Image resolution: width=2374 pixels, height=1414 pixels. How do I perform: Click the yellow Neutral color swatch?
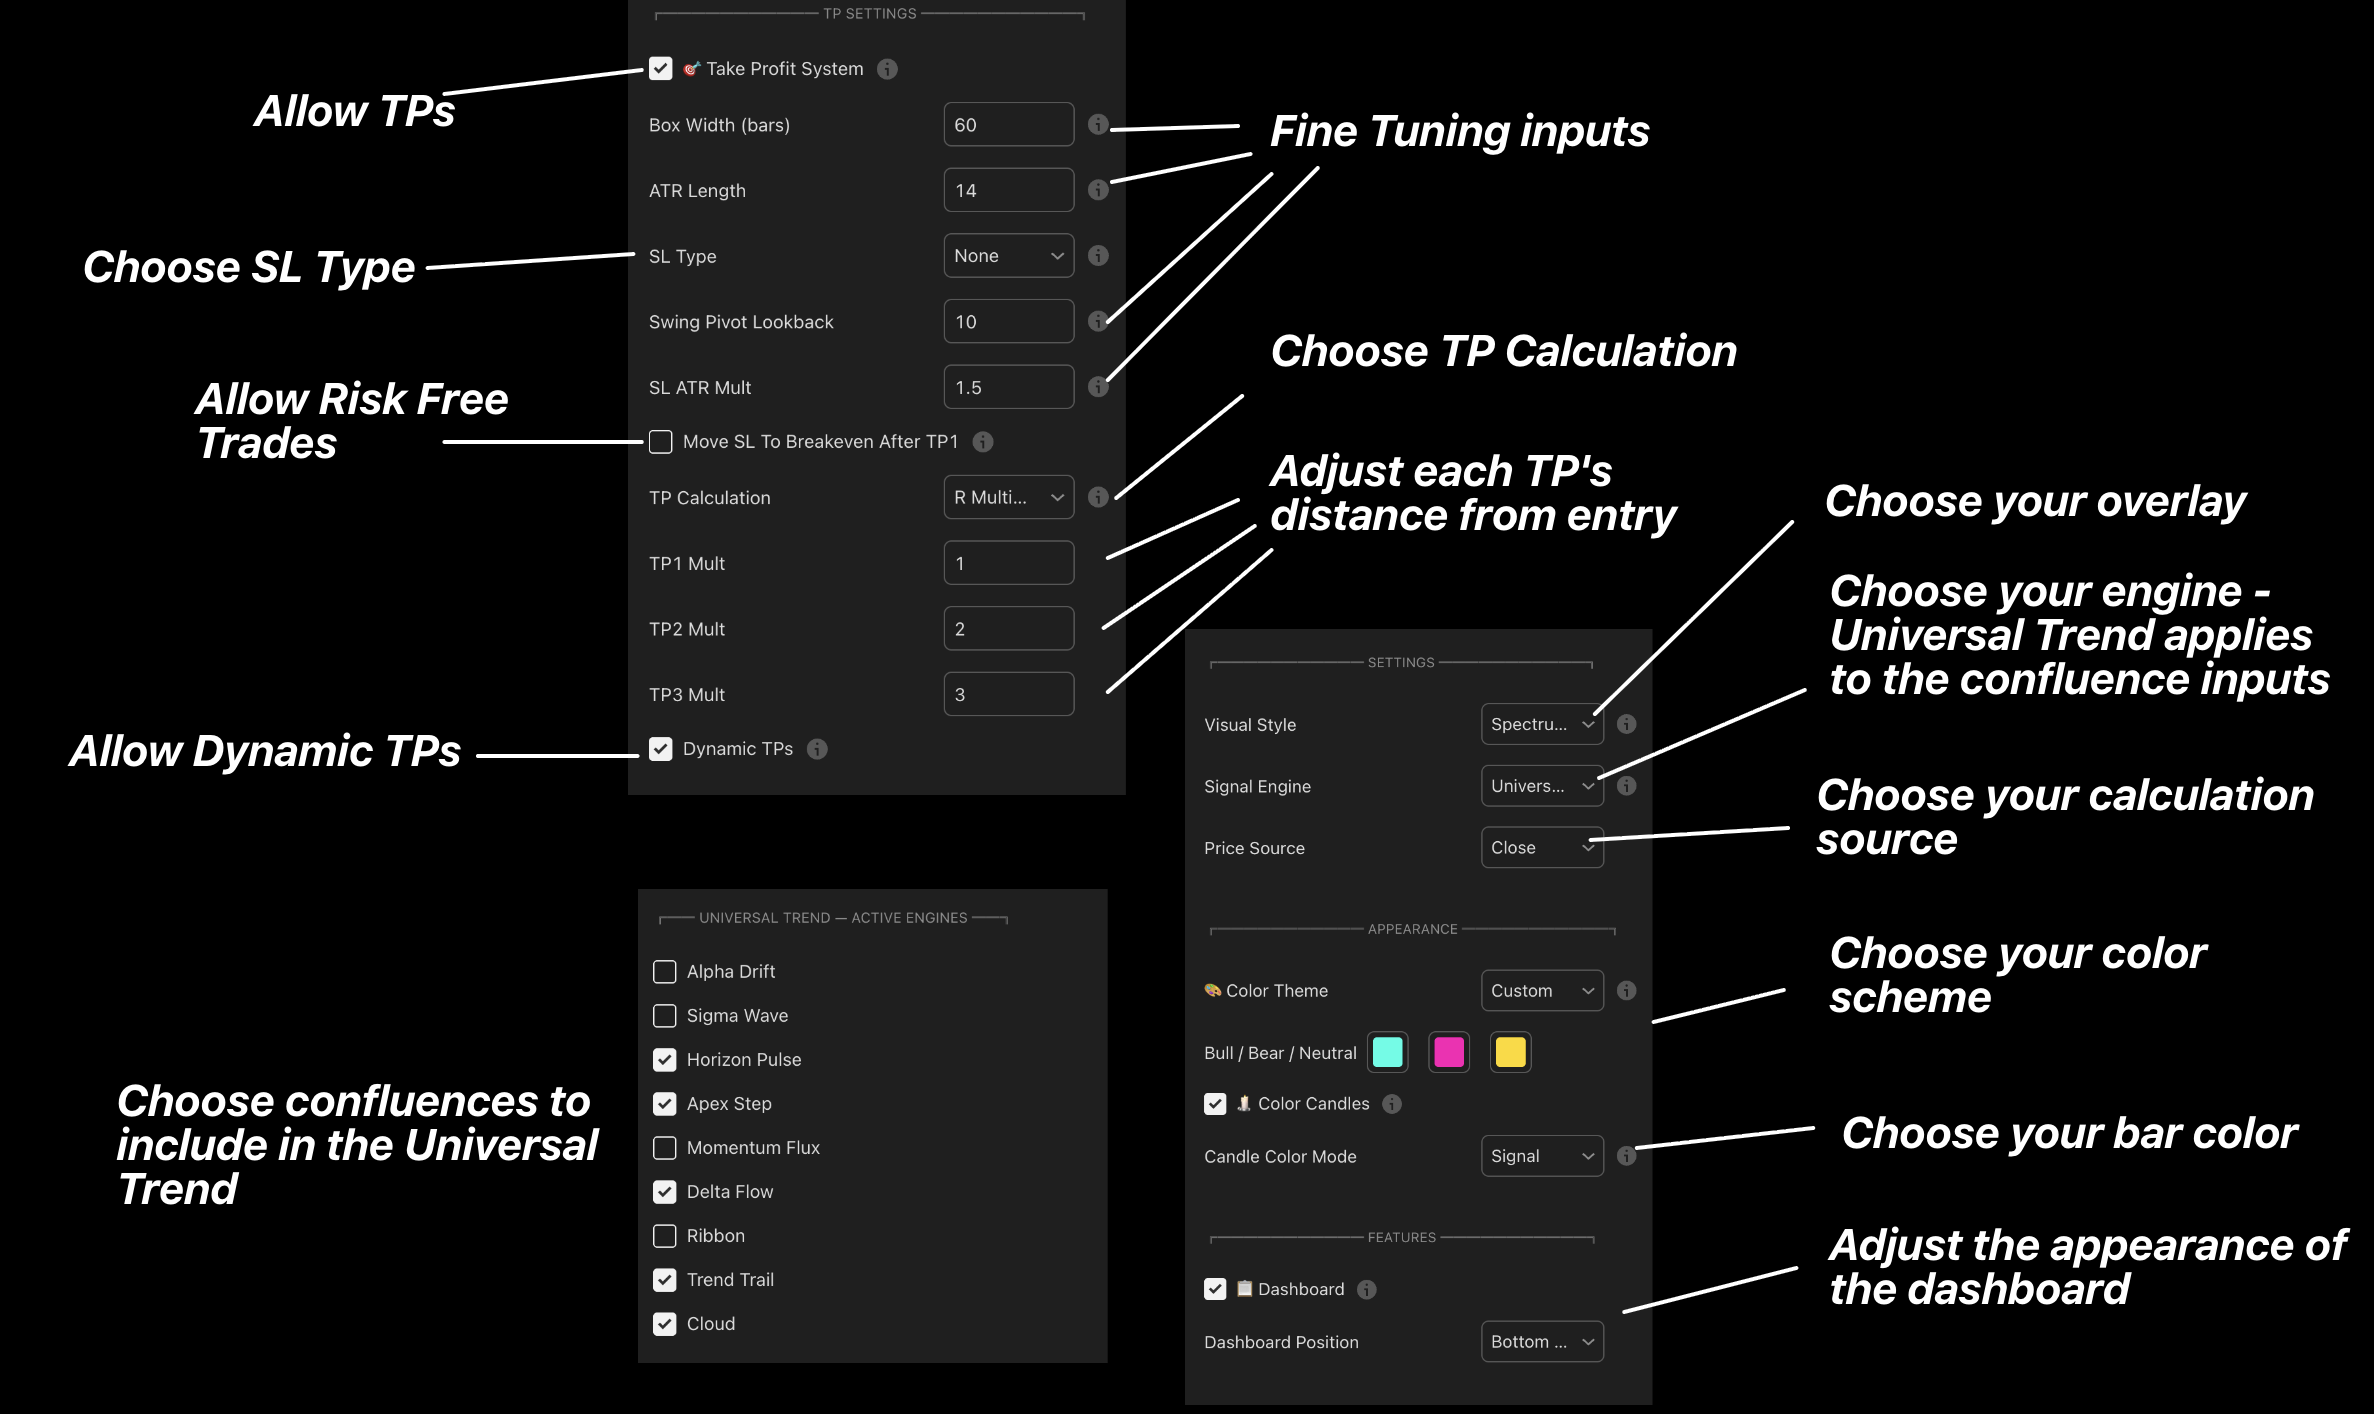[x=1510, y=1052]
